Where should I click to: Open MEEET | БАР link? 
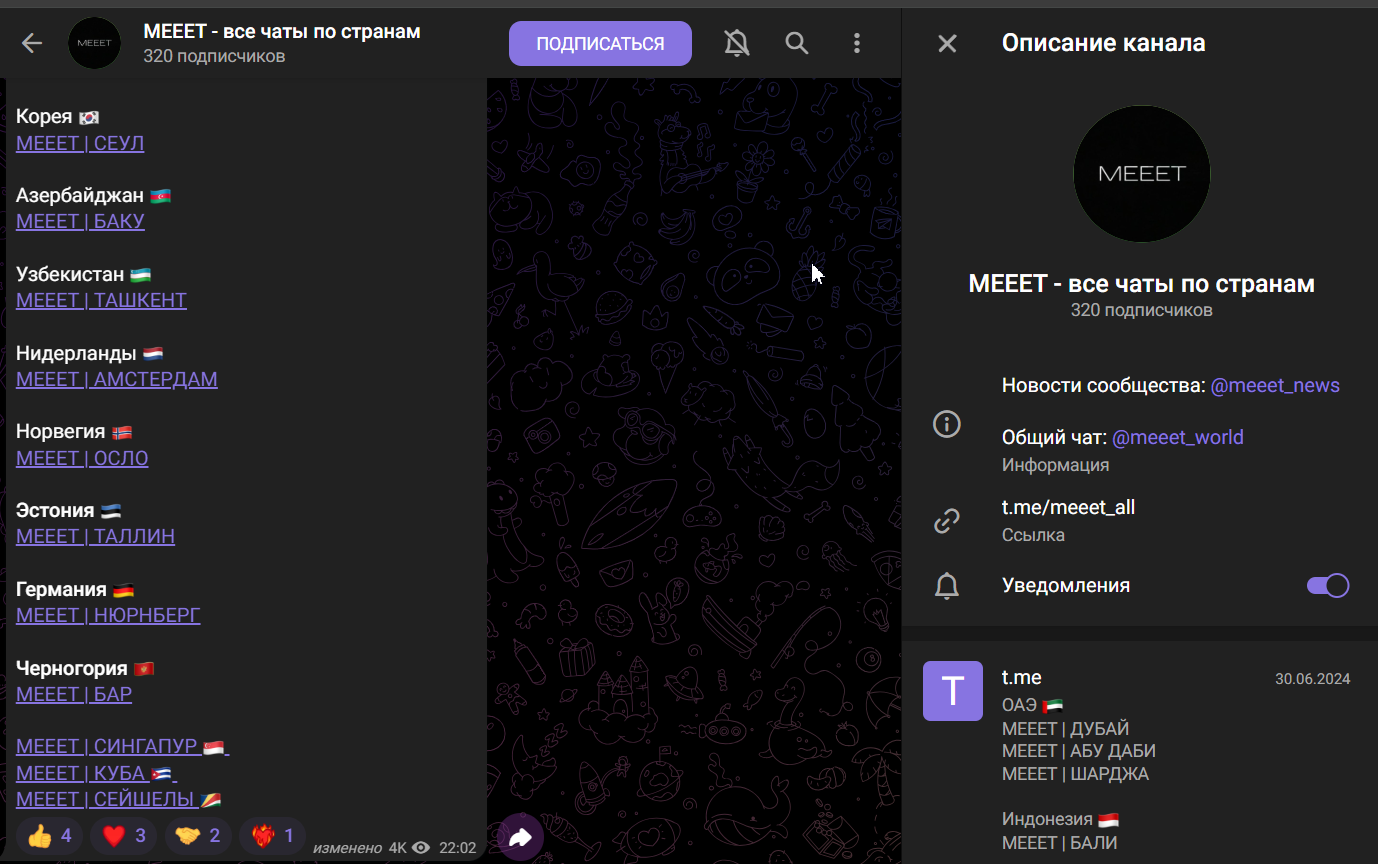tap(74, 694)
